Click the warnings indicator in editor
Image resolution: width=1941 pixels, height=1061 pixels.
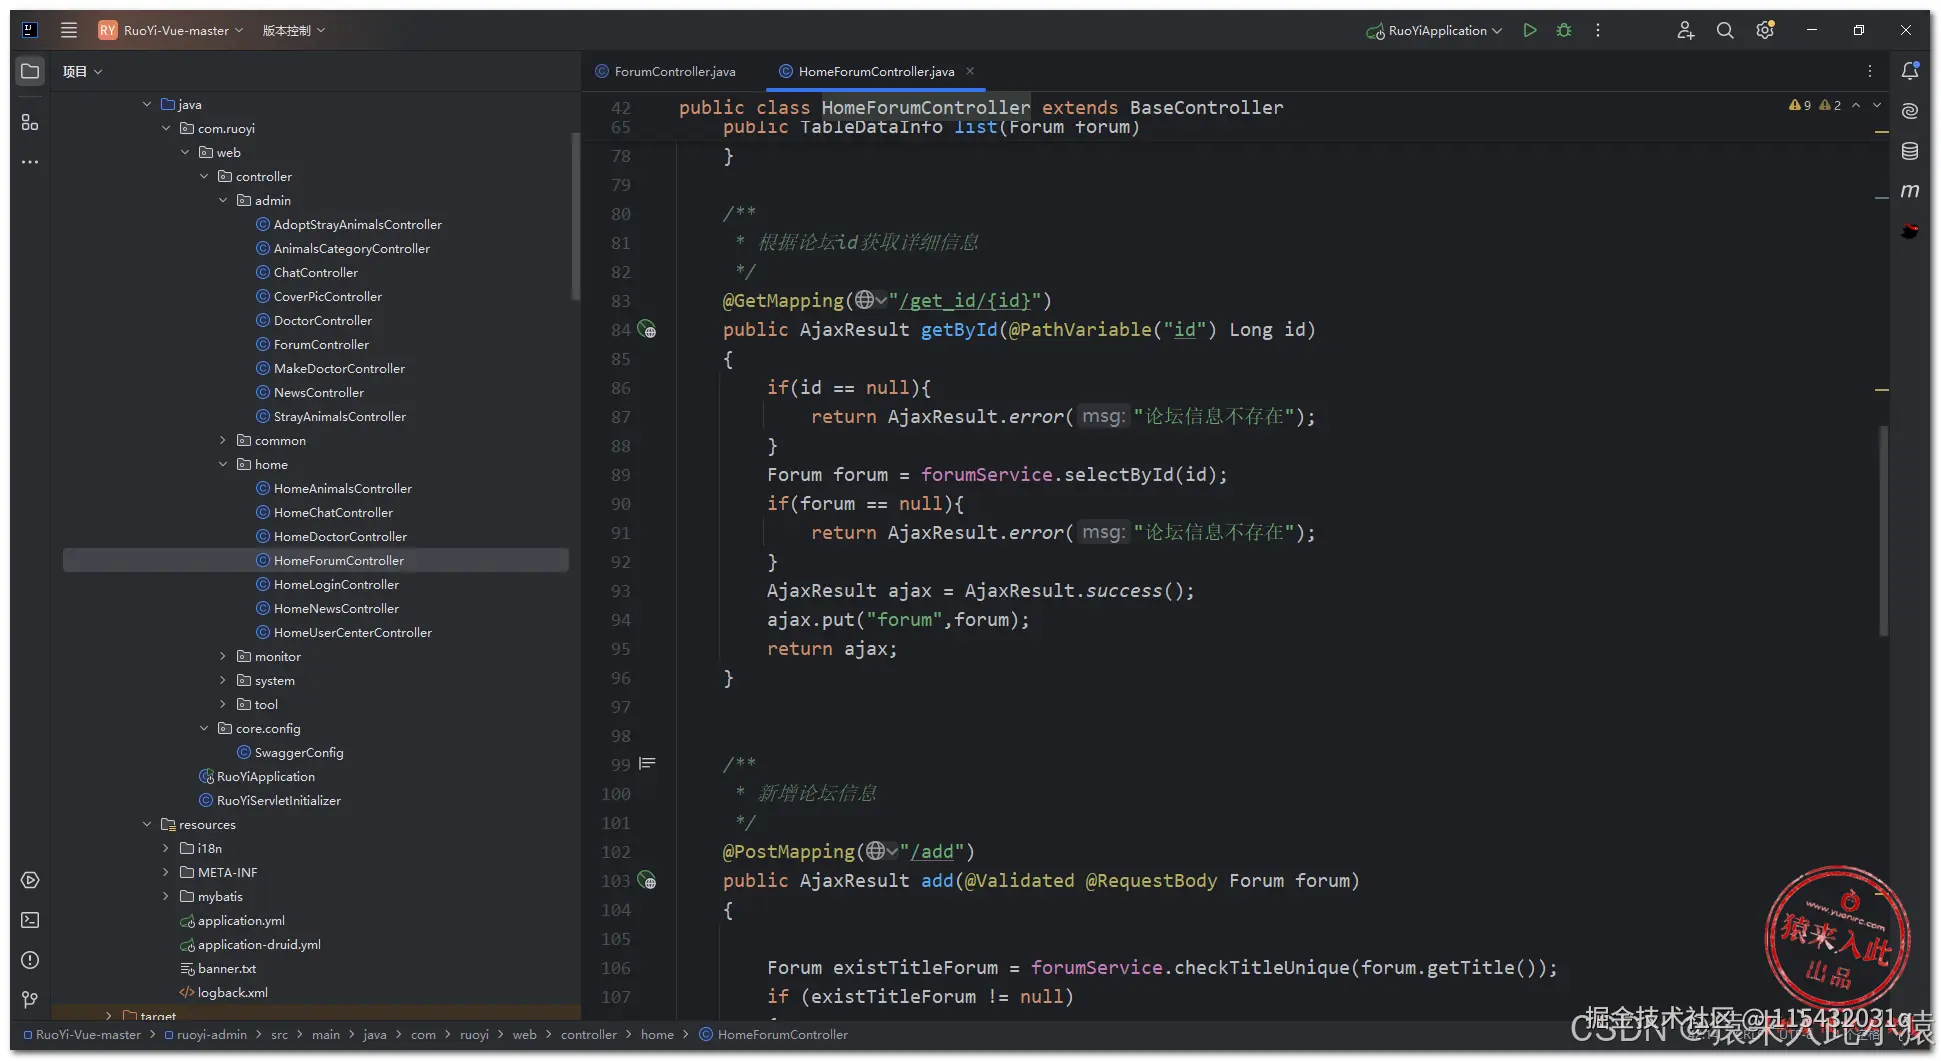1814,105
